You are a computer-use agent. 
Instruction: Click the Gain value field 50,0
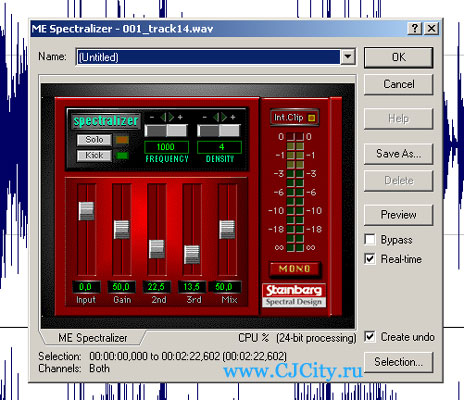121,287
